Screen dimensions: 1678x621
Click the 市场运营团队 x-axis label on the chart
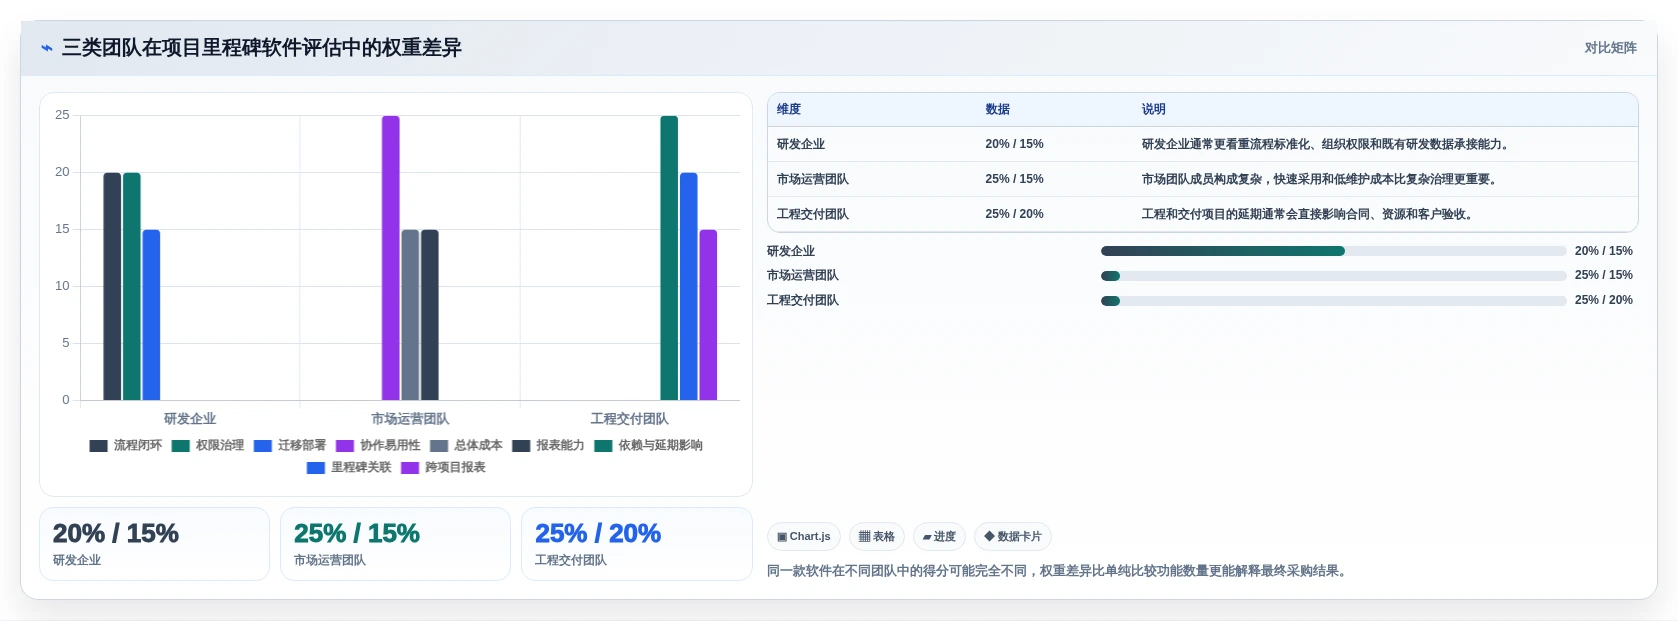pyautogui.click(x=410, y=419)
